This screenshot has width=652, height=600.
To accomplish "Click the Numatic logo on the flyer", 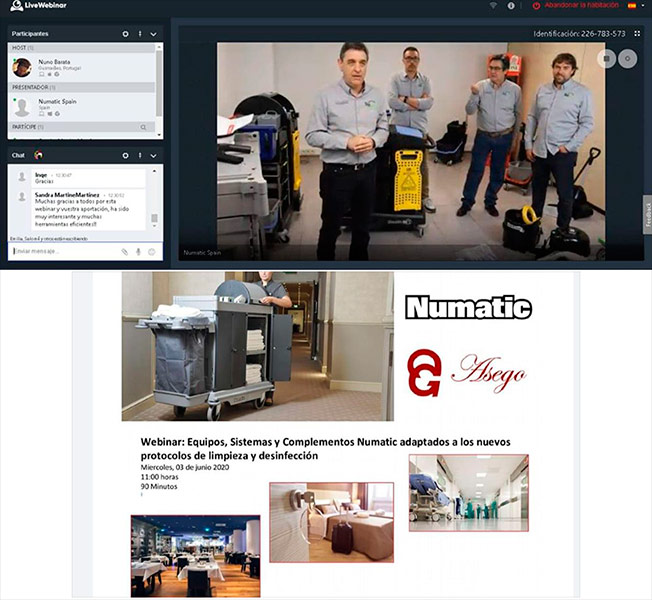I will pos(468,308).
